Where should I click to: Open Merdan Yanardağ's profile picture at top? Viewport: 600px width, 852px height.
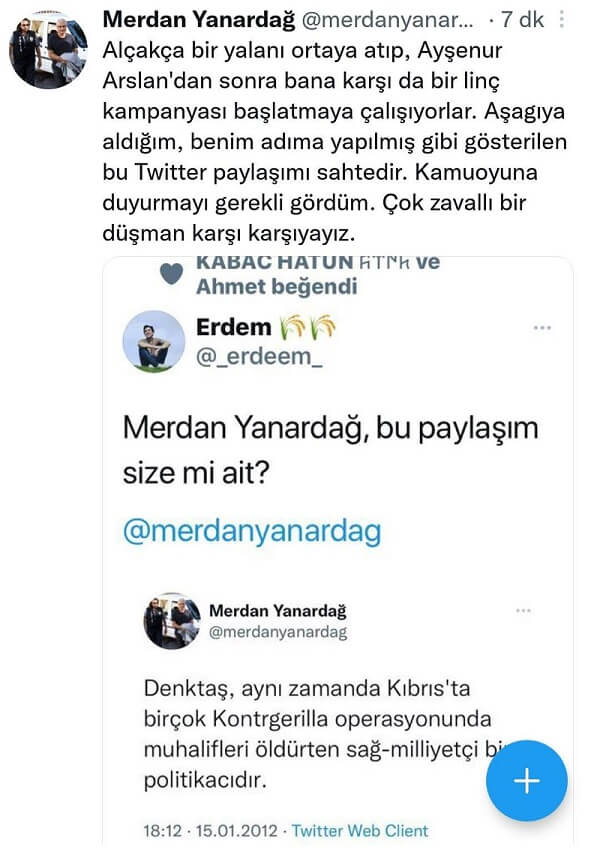pyautogui.click(x=47, y=51)
